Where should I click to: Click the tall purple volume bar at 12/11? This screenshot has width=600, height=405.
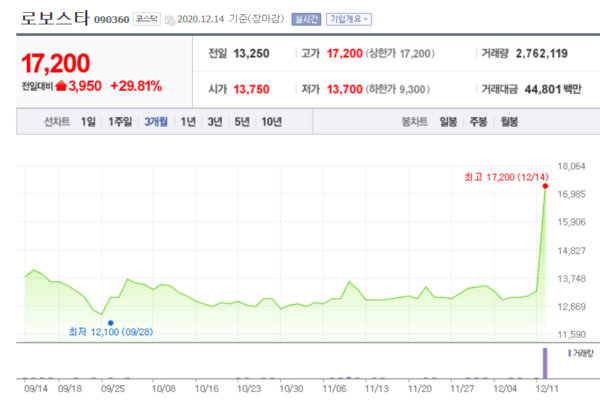coord(545,363)
